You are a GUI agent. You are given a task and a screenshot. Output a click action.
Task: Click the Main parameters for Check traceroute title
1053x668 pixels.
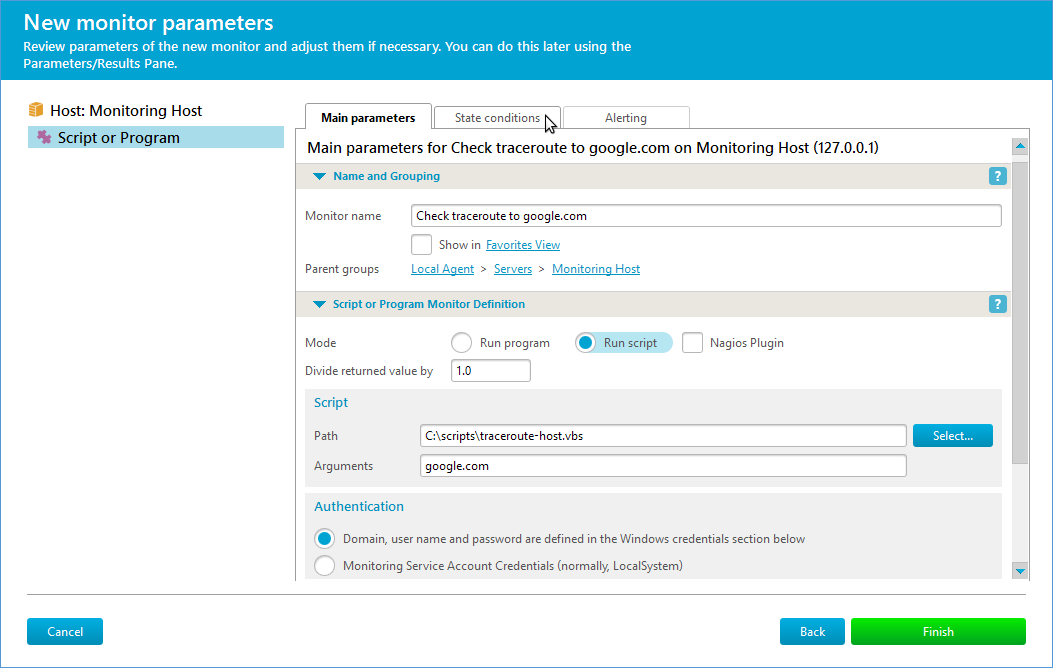coord(592,148)
